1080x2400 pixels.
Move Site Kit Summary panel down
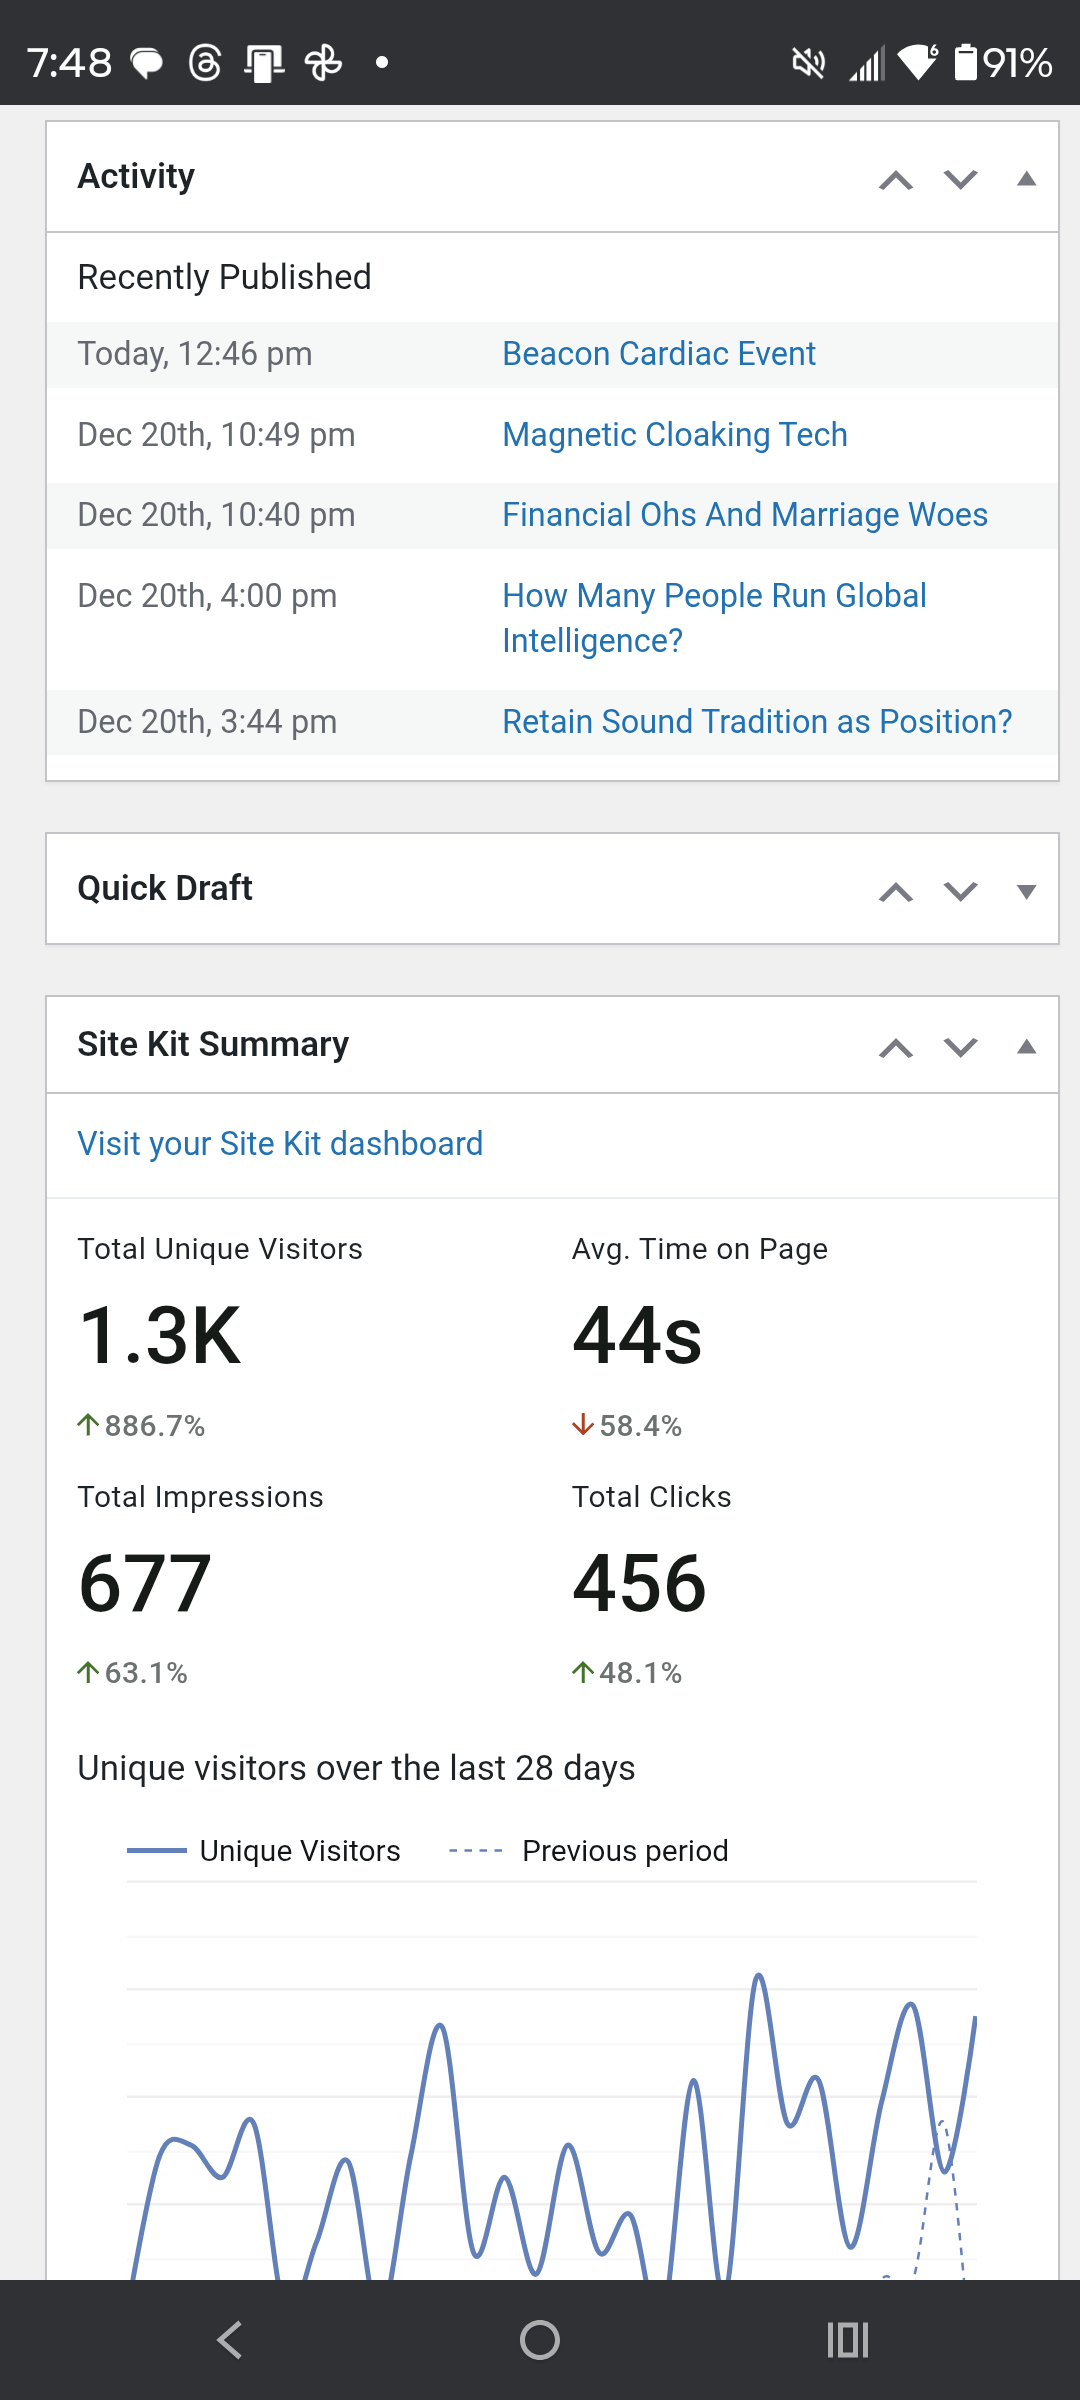tap(960, 1048)
